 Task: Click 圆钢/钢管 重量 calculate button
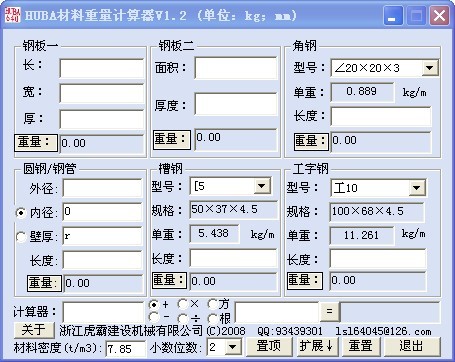pyautogui.click(x=44, y=283)
